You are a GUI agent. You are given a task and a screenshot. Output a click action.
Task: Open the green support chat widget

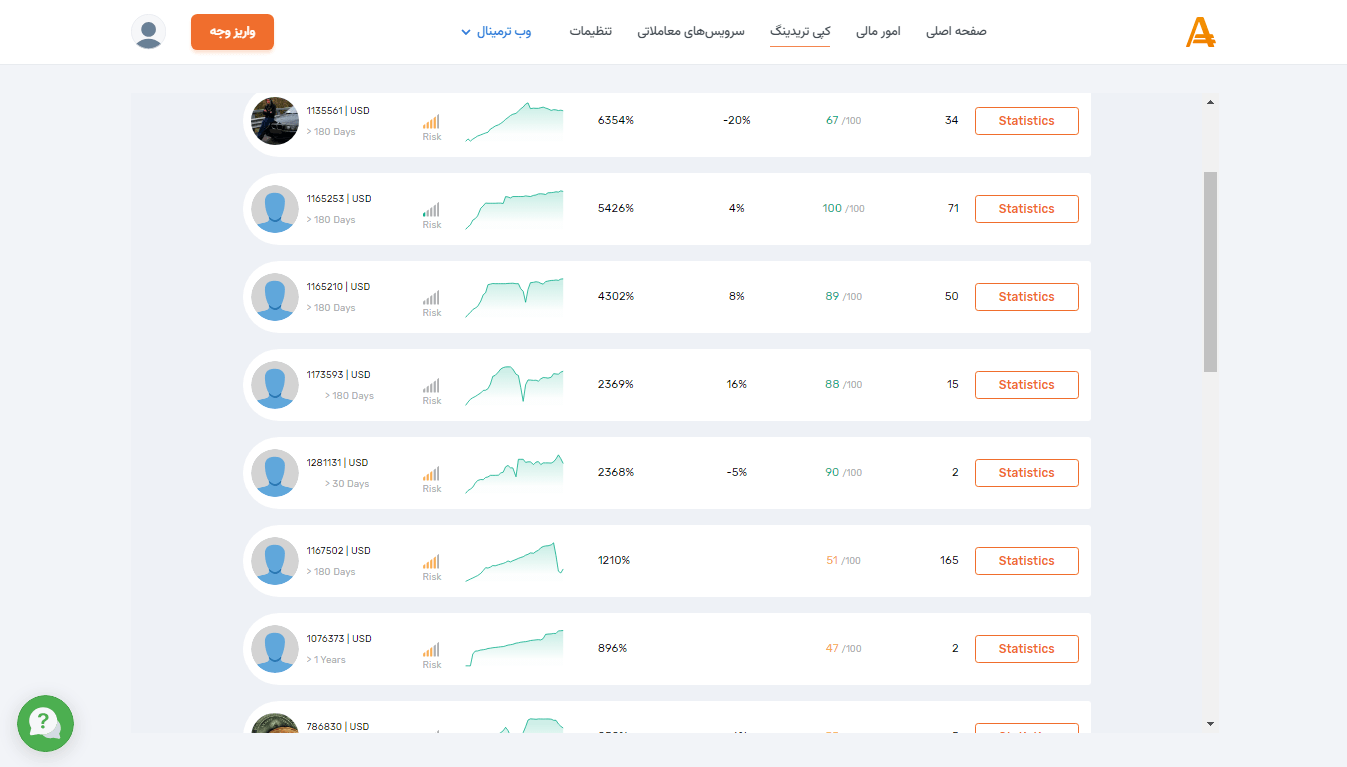point(45,723)
